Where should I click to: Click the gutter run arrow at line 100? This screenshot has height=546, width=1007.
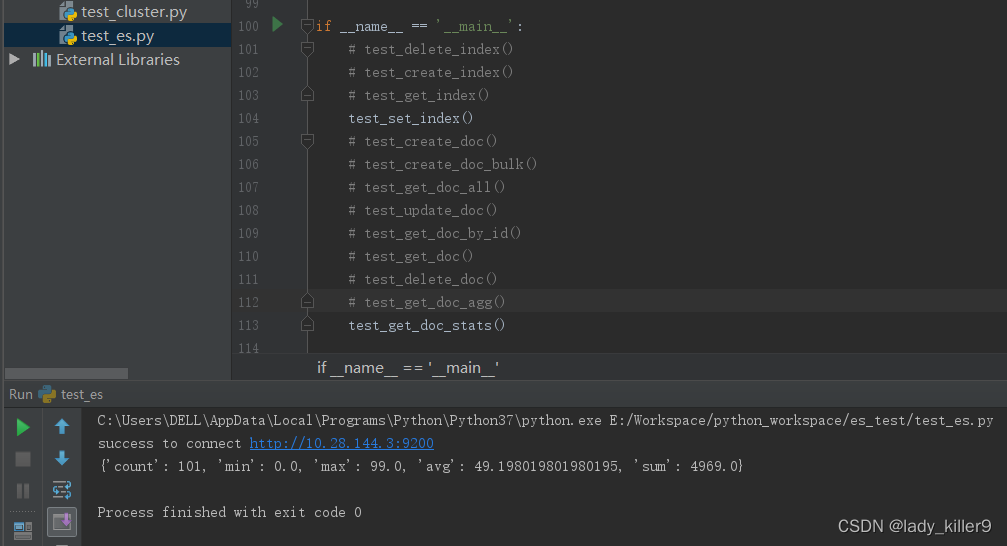(277, 24)
